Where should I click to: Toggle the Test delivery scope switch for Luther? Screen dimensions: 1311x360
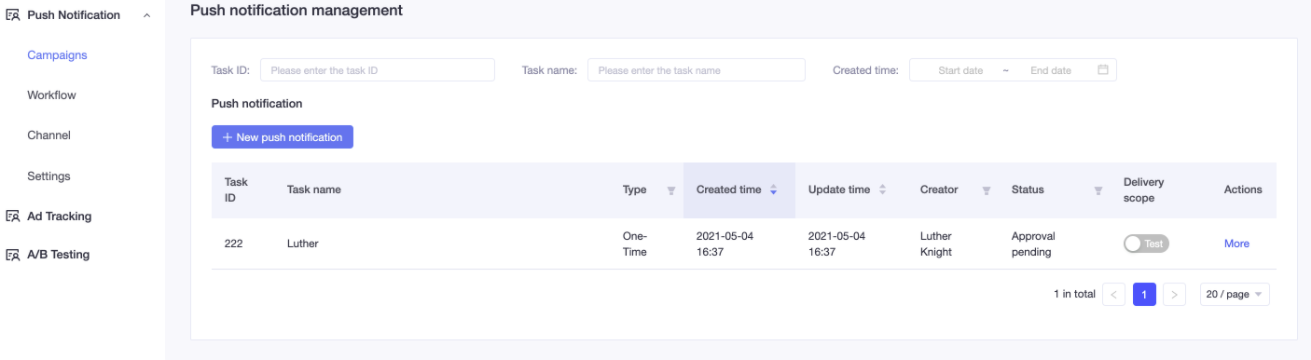(x=1146, y=244)
